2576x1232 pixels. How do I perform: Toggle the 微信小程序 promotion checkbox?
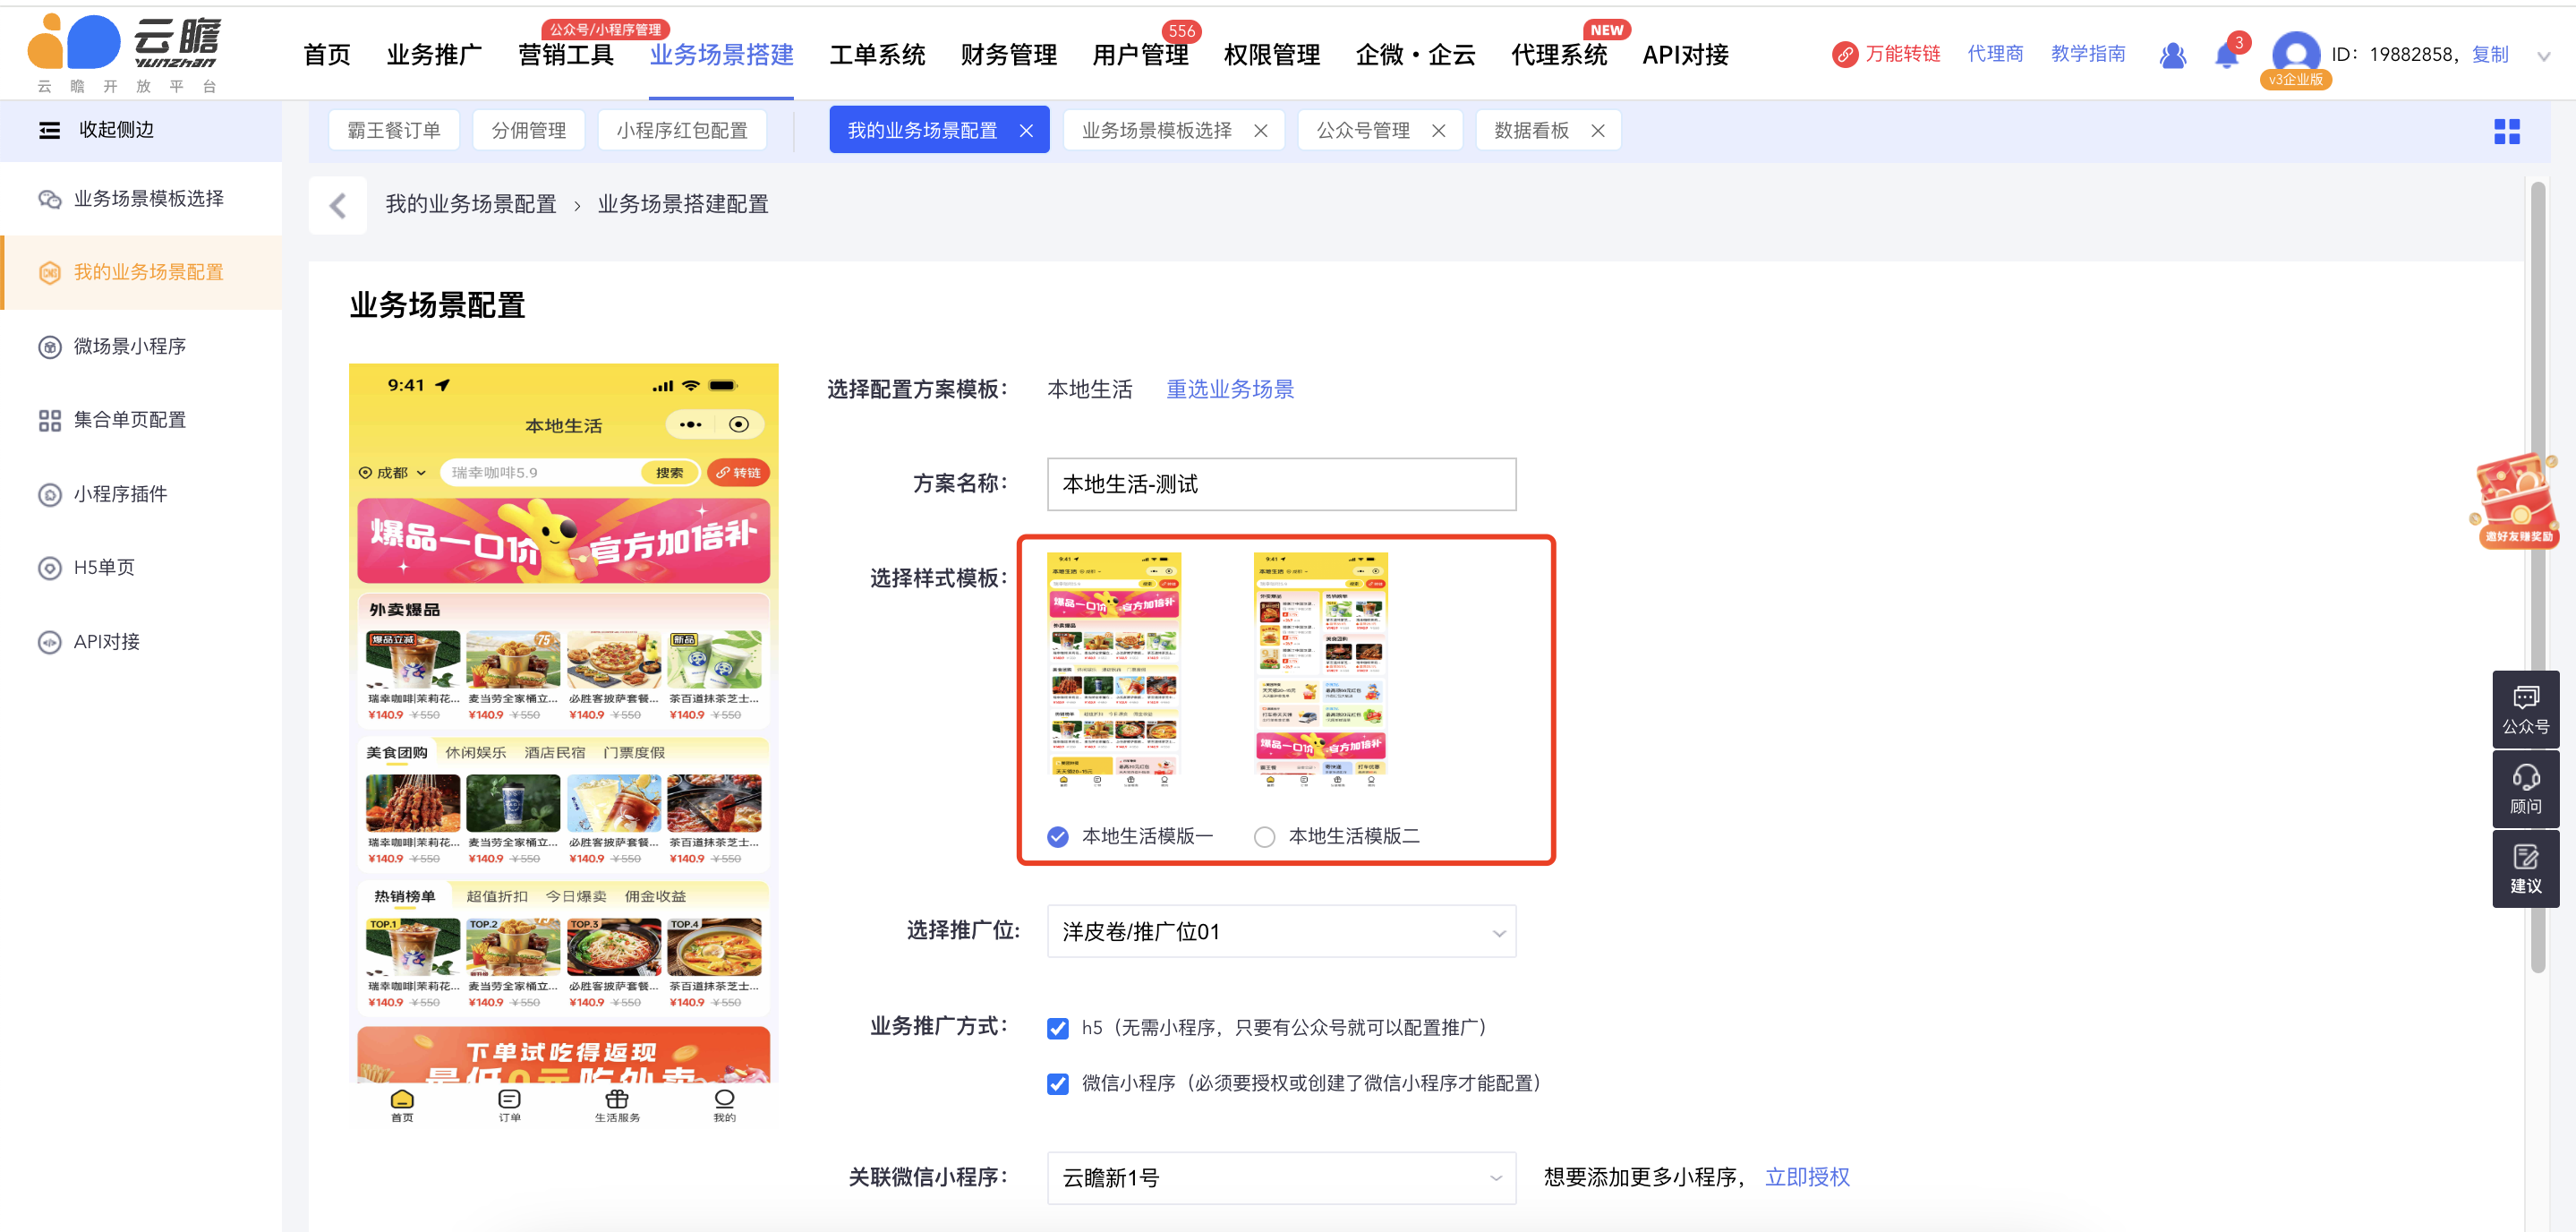click(1057, 1084)
